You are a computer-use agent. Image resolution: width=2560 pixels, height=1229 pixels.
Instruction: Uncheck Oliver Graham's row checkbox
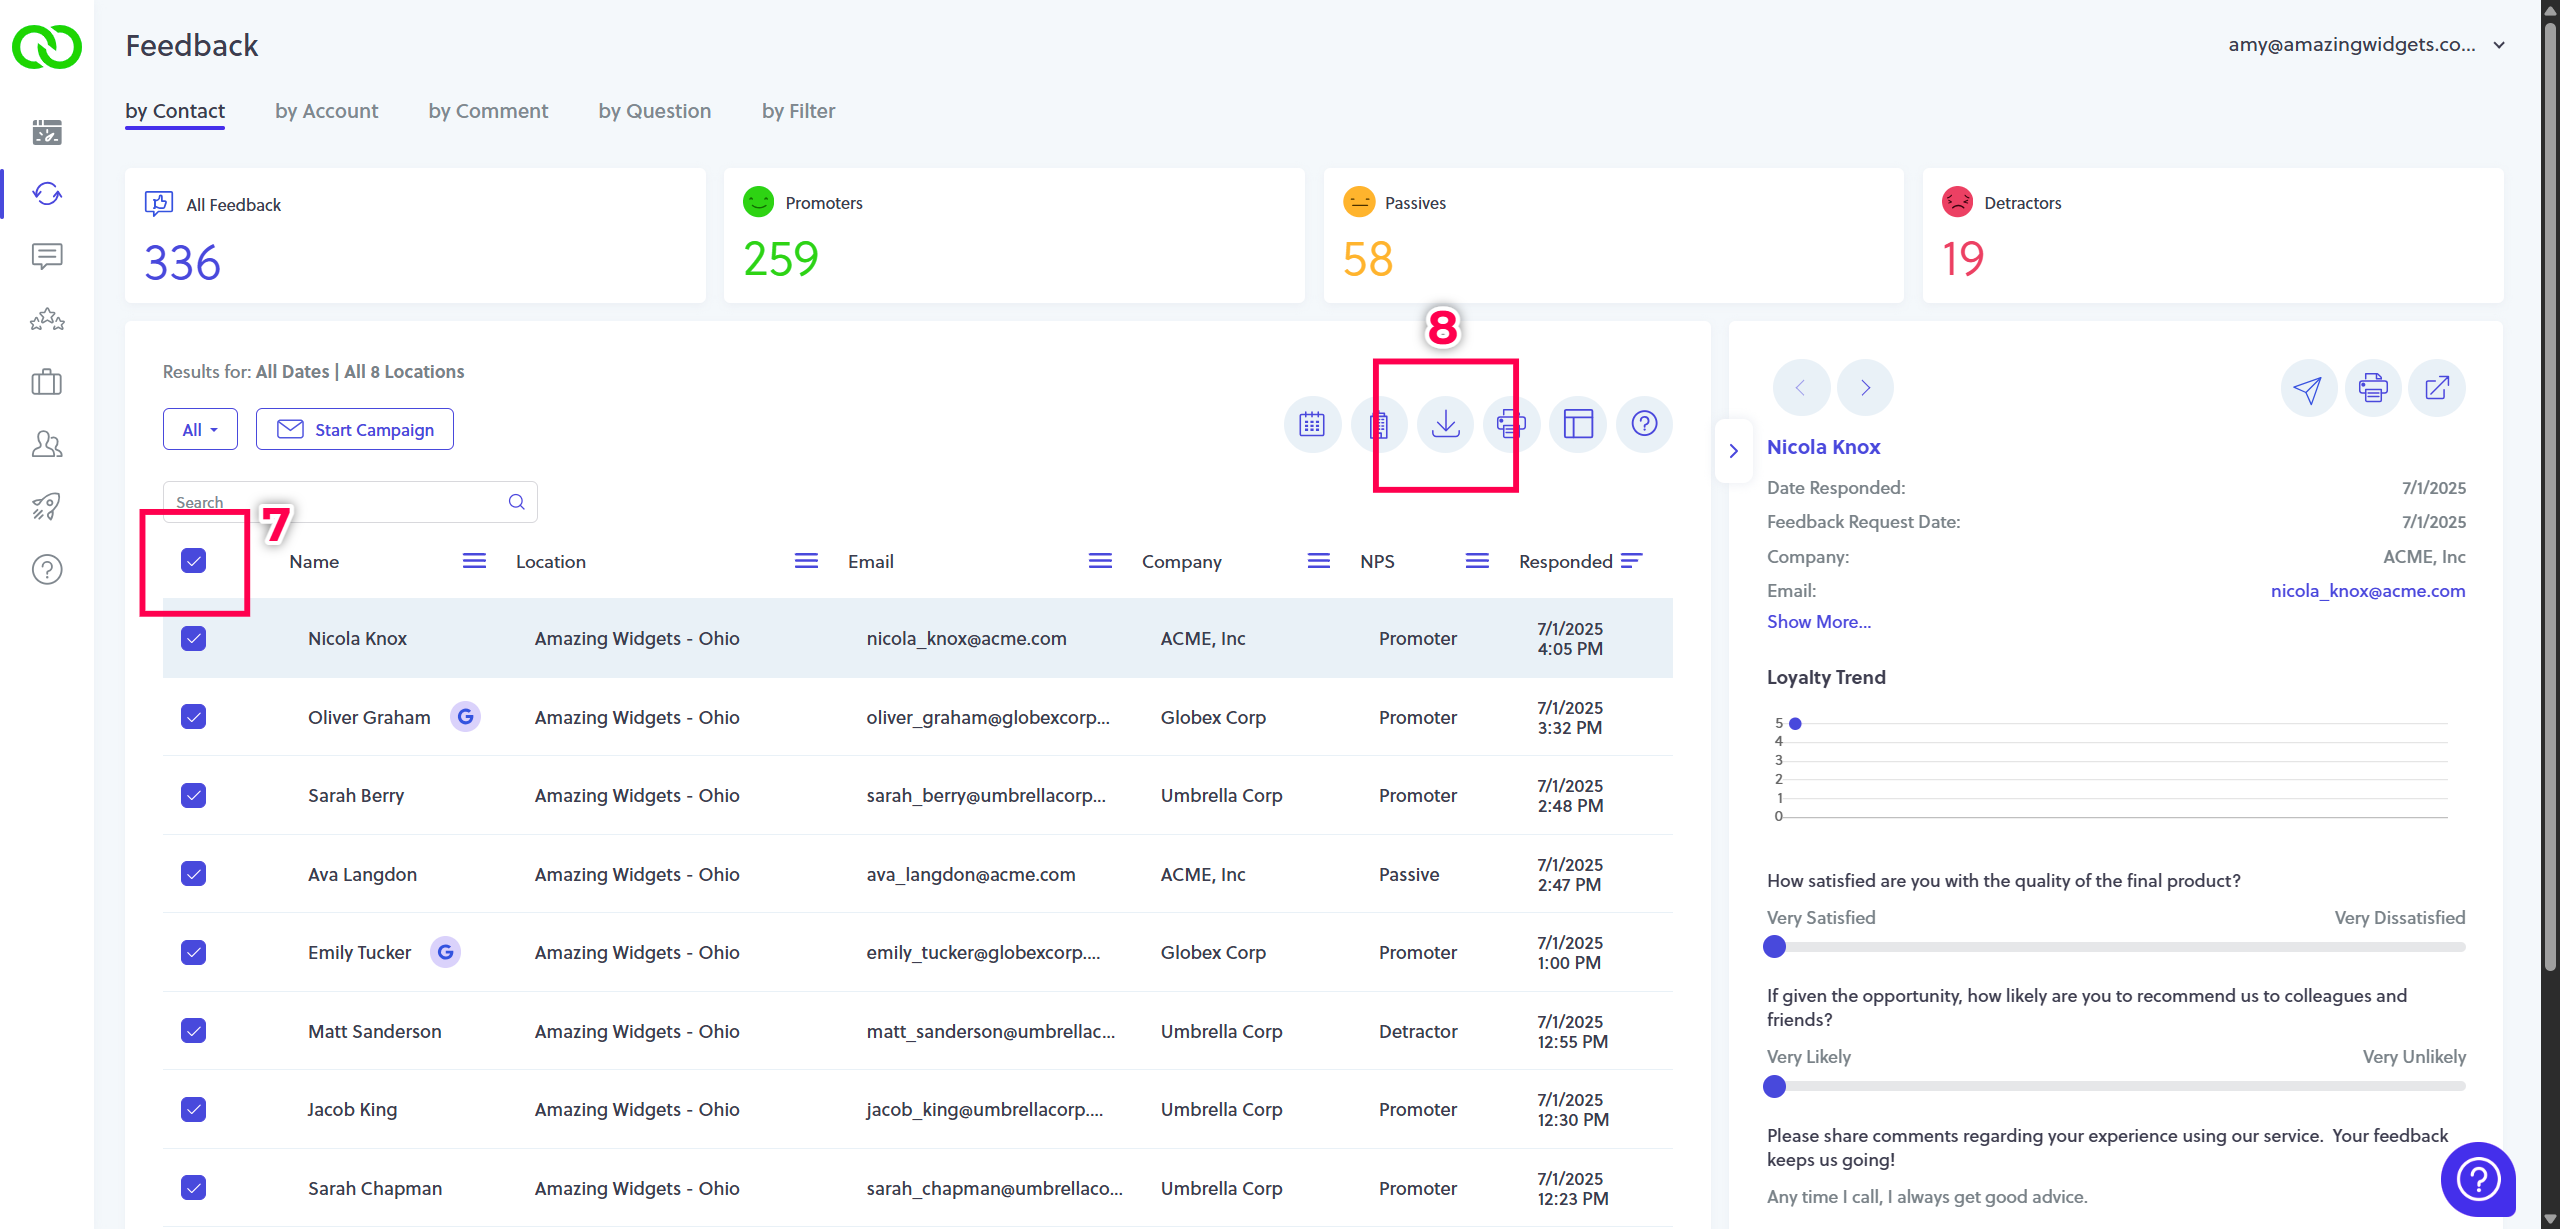tap(194, 717)
